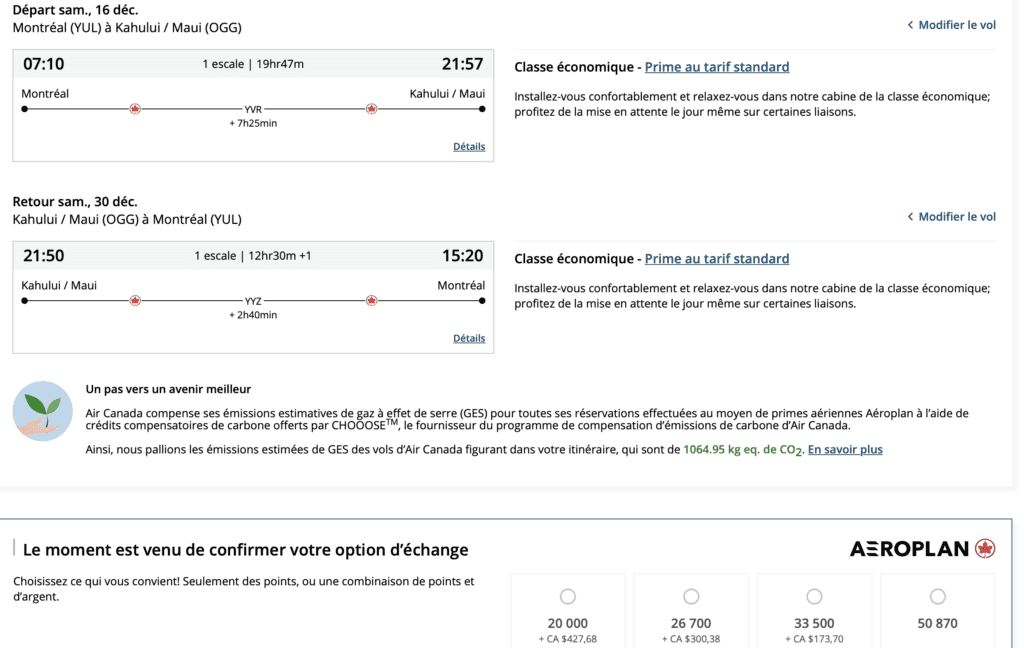Click the maple leaf between YVR and Kahului
The image size is (1024, 648).
point(371,109)
